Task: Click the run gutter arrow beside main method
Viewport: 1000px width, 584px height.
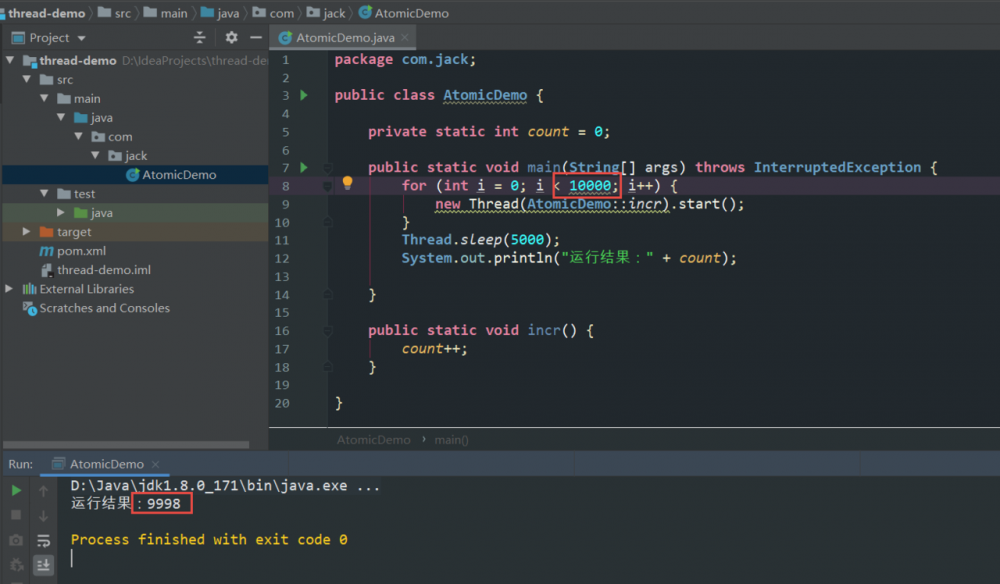Action: point(305,167)
